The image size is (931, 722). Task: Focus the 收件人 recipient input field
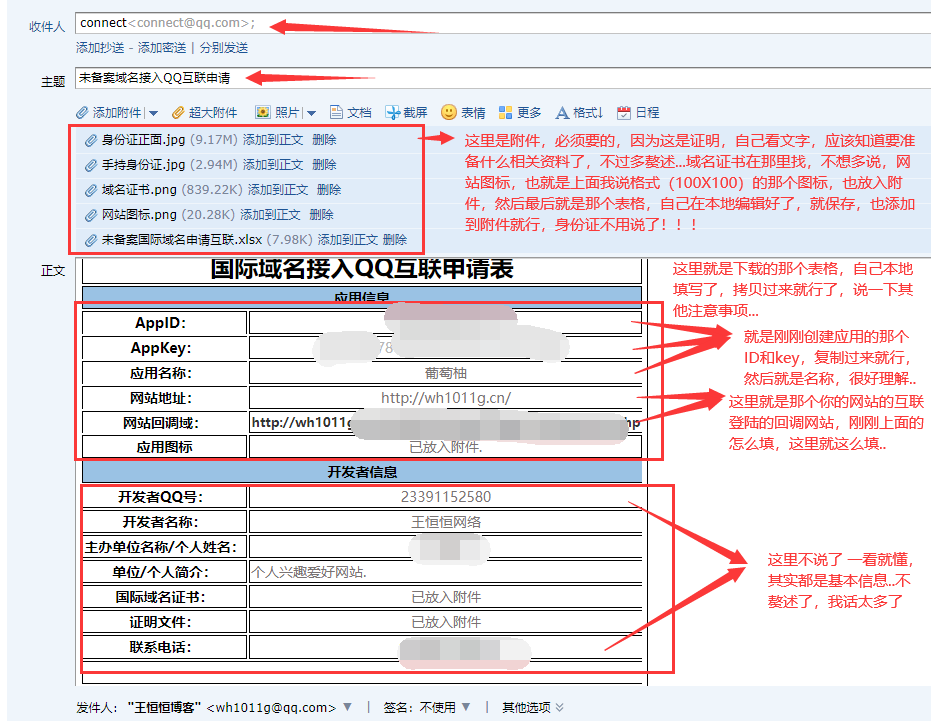point(503,23)
